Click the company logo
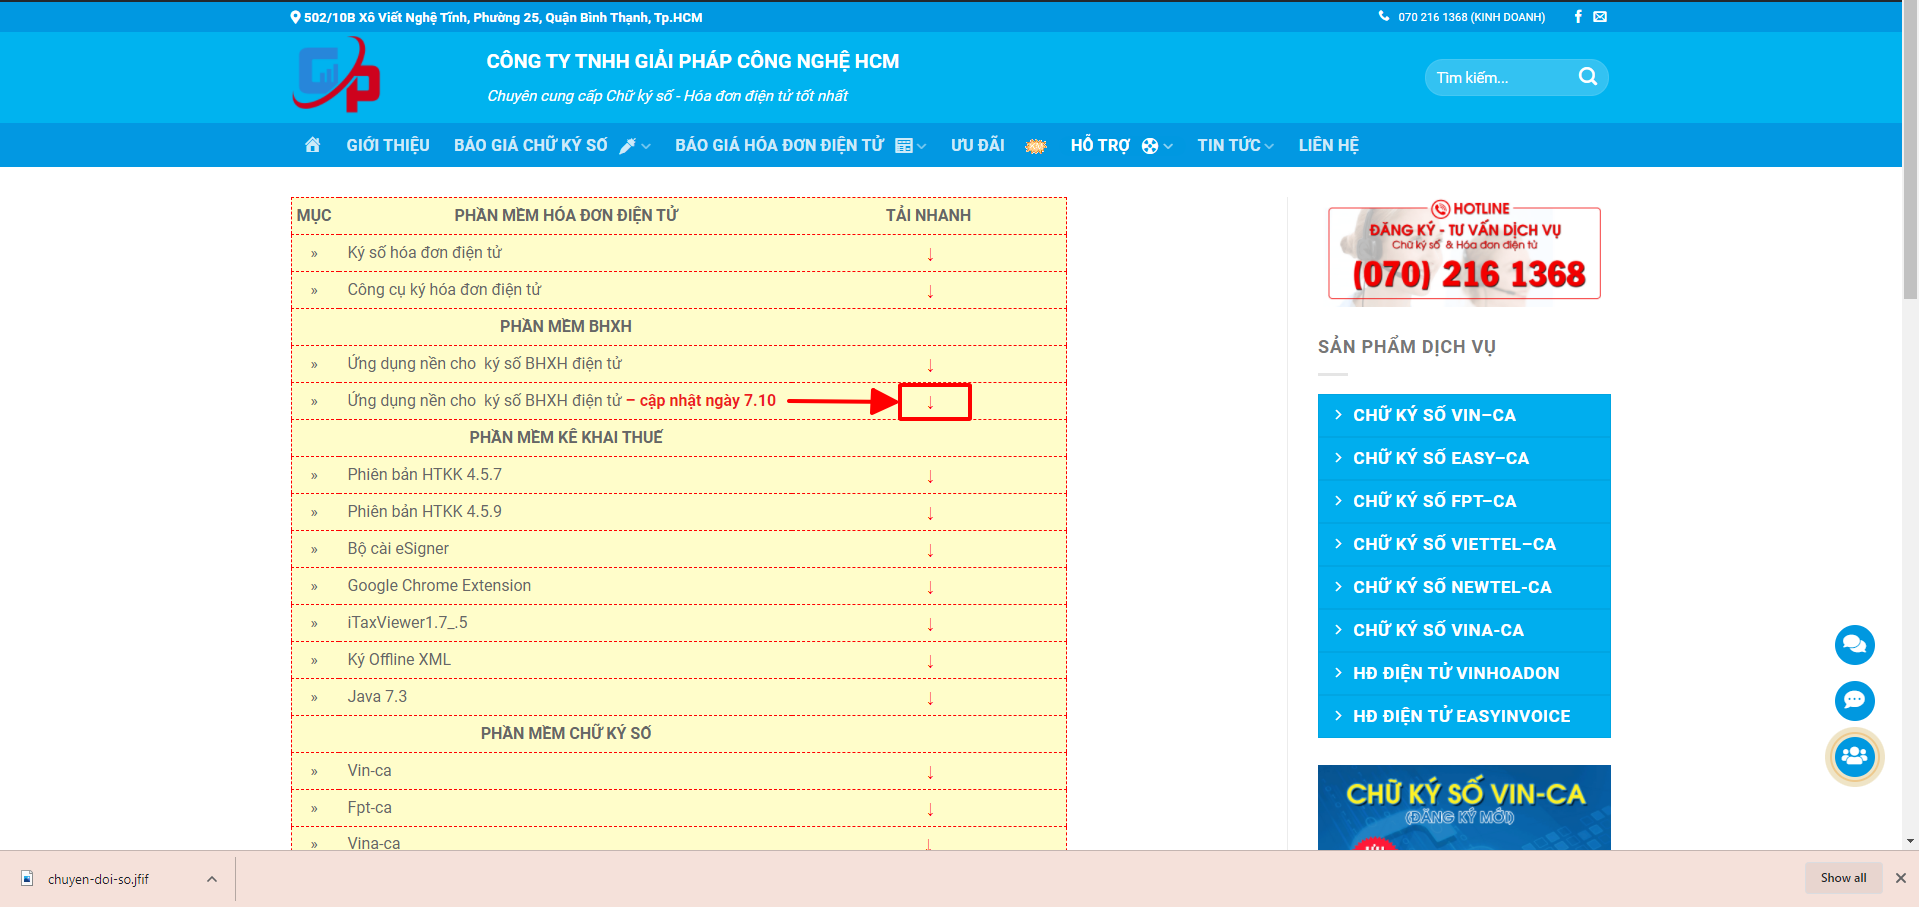The image size is (1919, 907). pos(337,75)
